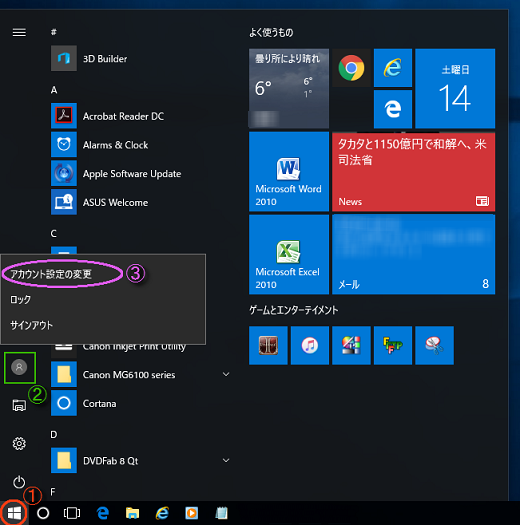Open Alarms & Clock app
The height and width of the screenshot is (525, 520).
[x=141, y=145]
